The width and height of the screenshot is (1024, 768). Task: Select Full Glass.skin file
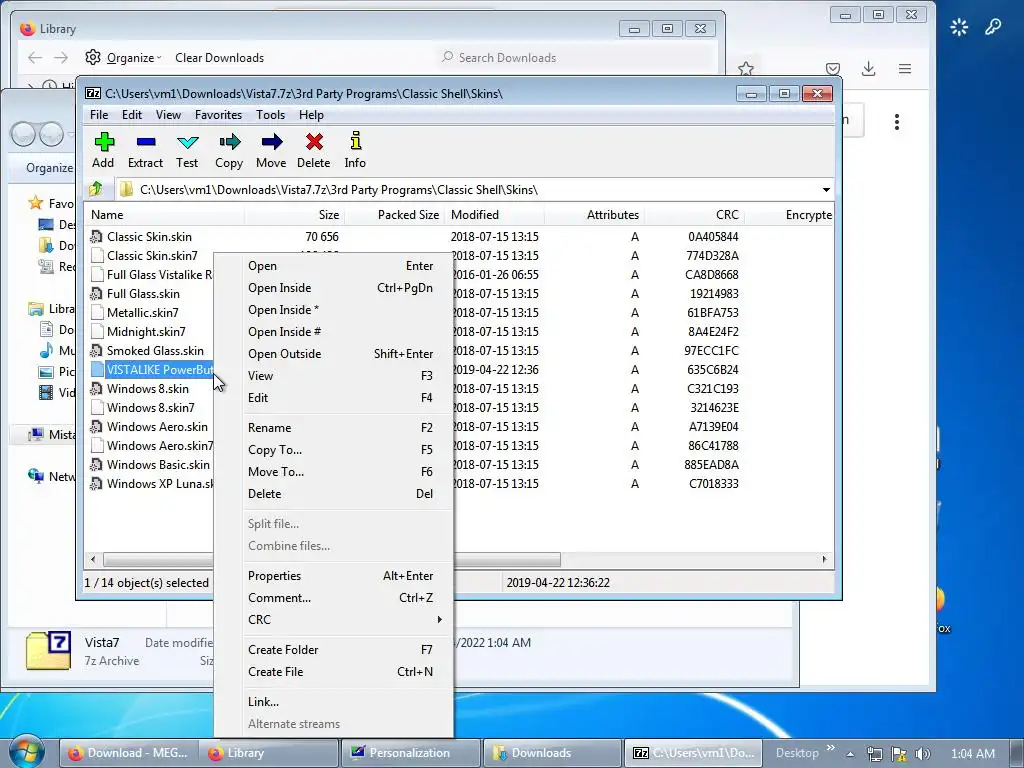tap(143, 294)
